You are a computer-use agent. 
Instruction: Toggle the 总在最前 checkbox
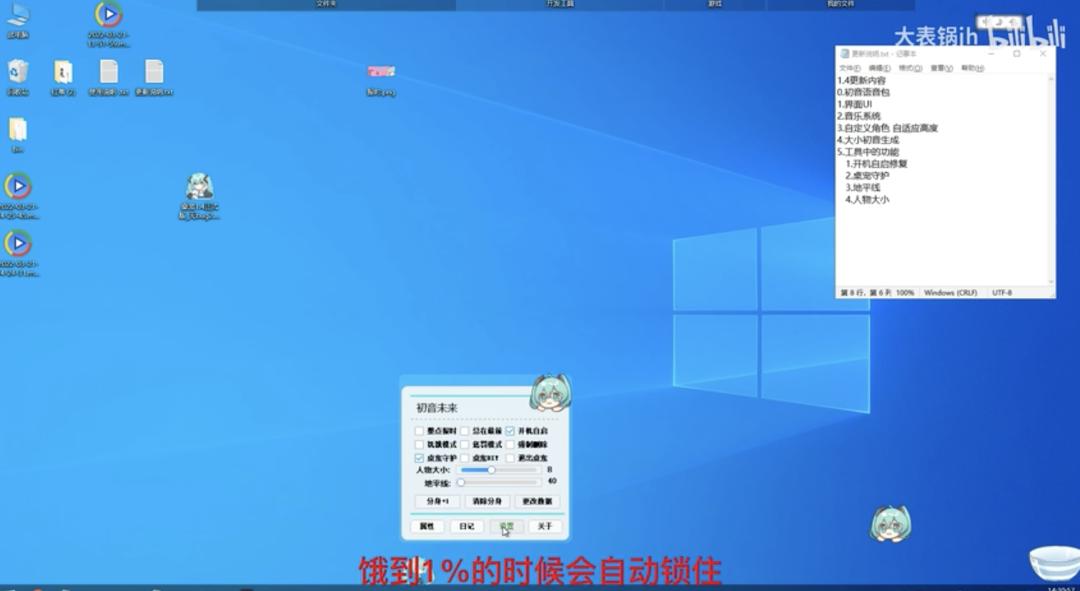465,431
